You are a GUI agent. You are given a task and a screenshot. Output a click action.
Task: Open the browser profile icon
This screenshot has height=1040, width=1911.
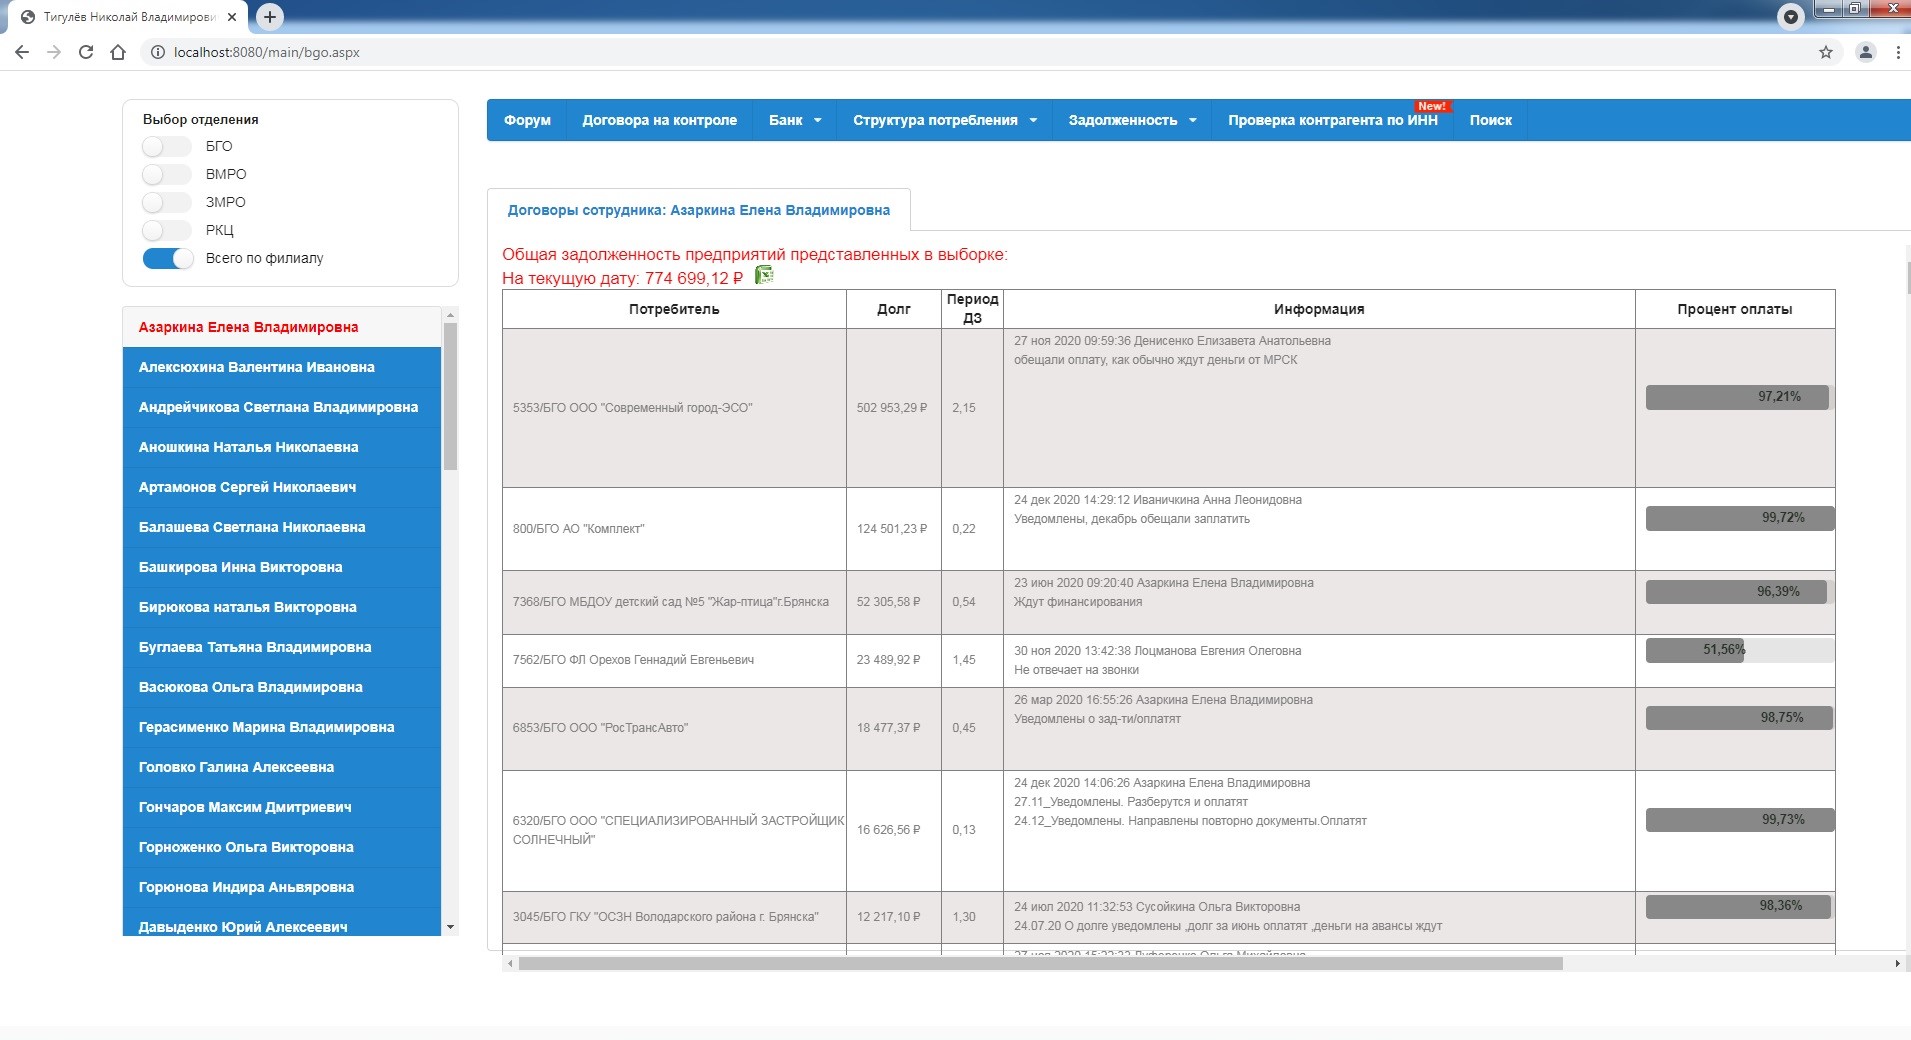1865,52
